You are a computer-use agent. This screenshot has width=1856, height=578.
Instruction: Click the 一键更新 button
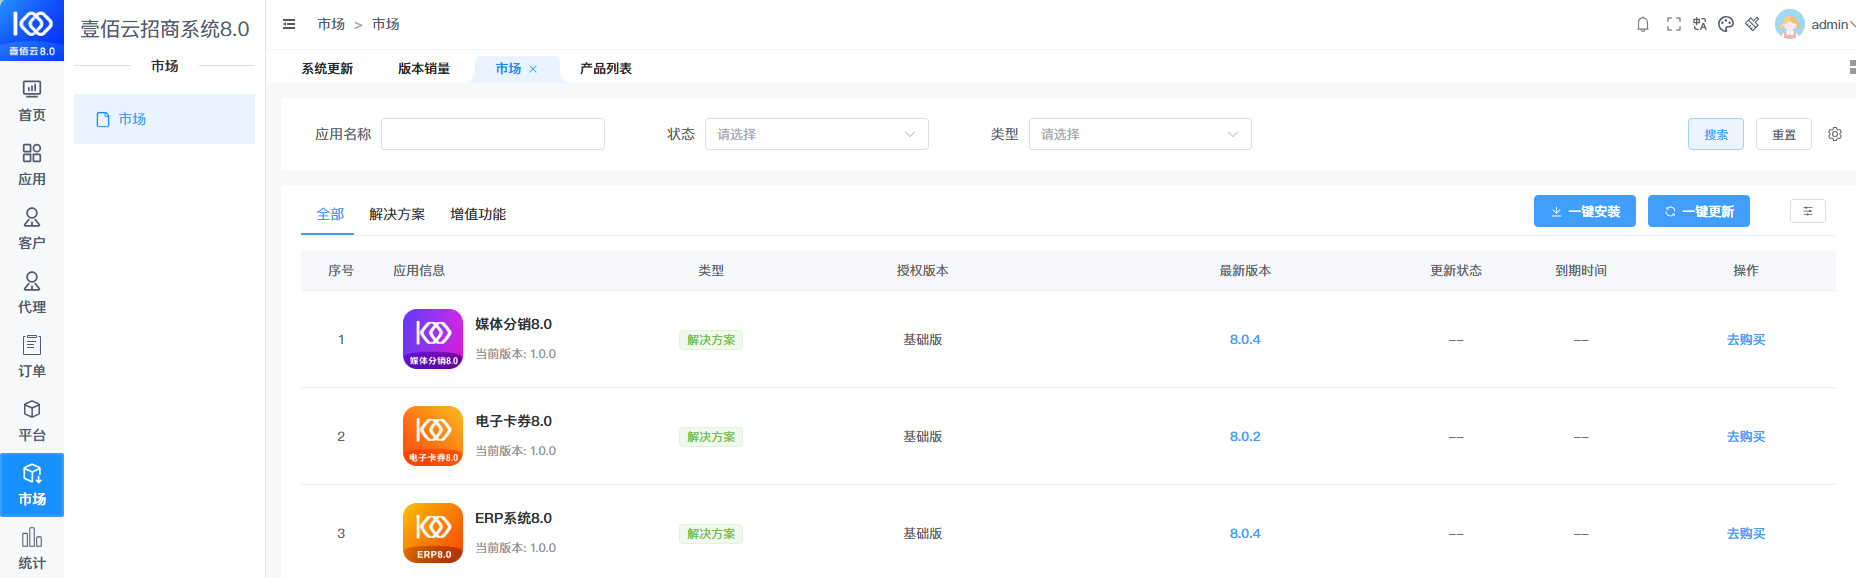(x=1699, y=211)
